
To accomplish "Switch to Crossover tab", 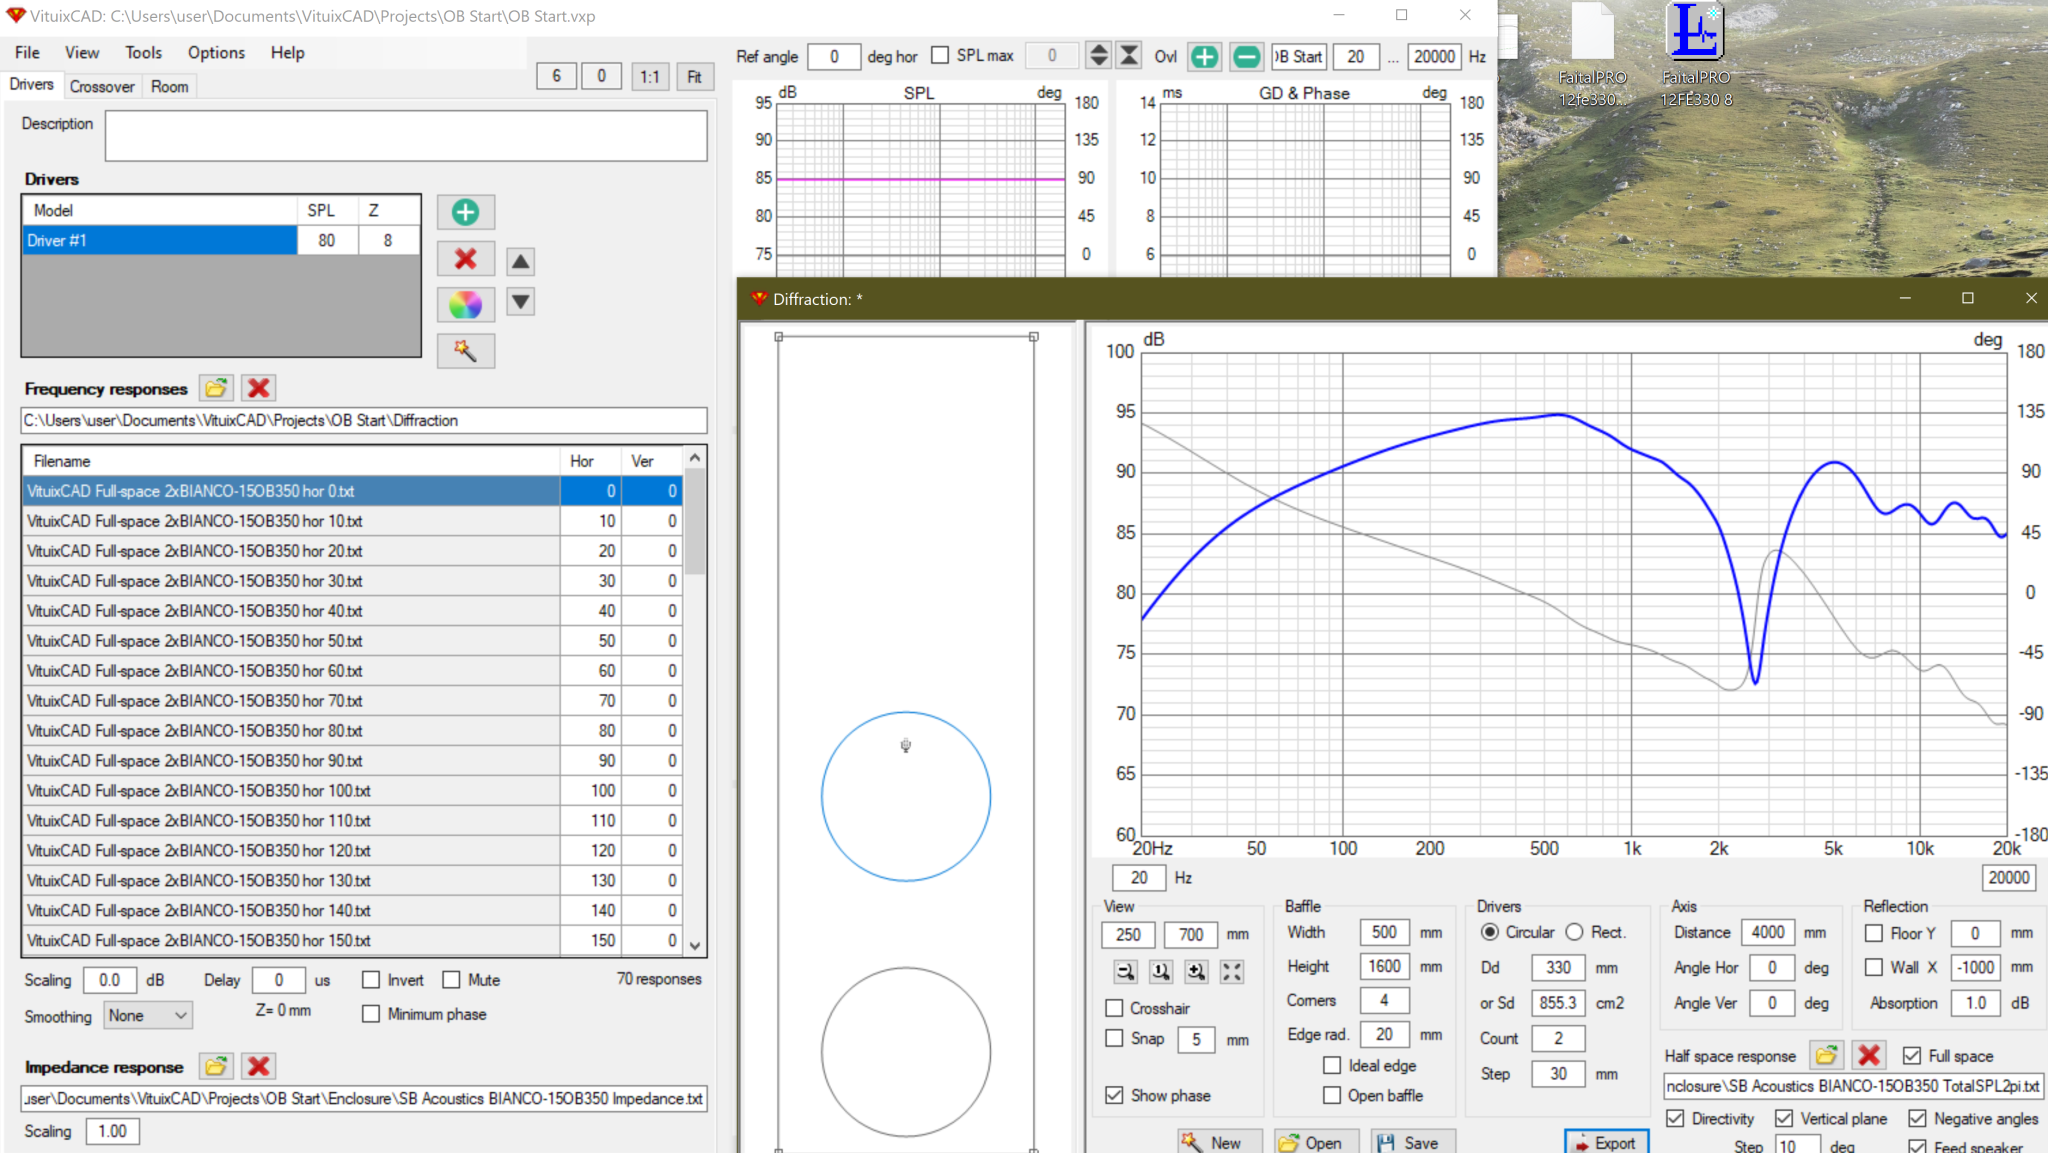I will click(102, 87).
